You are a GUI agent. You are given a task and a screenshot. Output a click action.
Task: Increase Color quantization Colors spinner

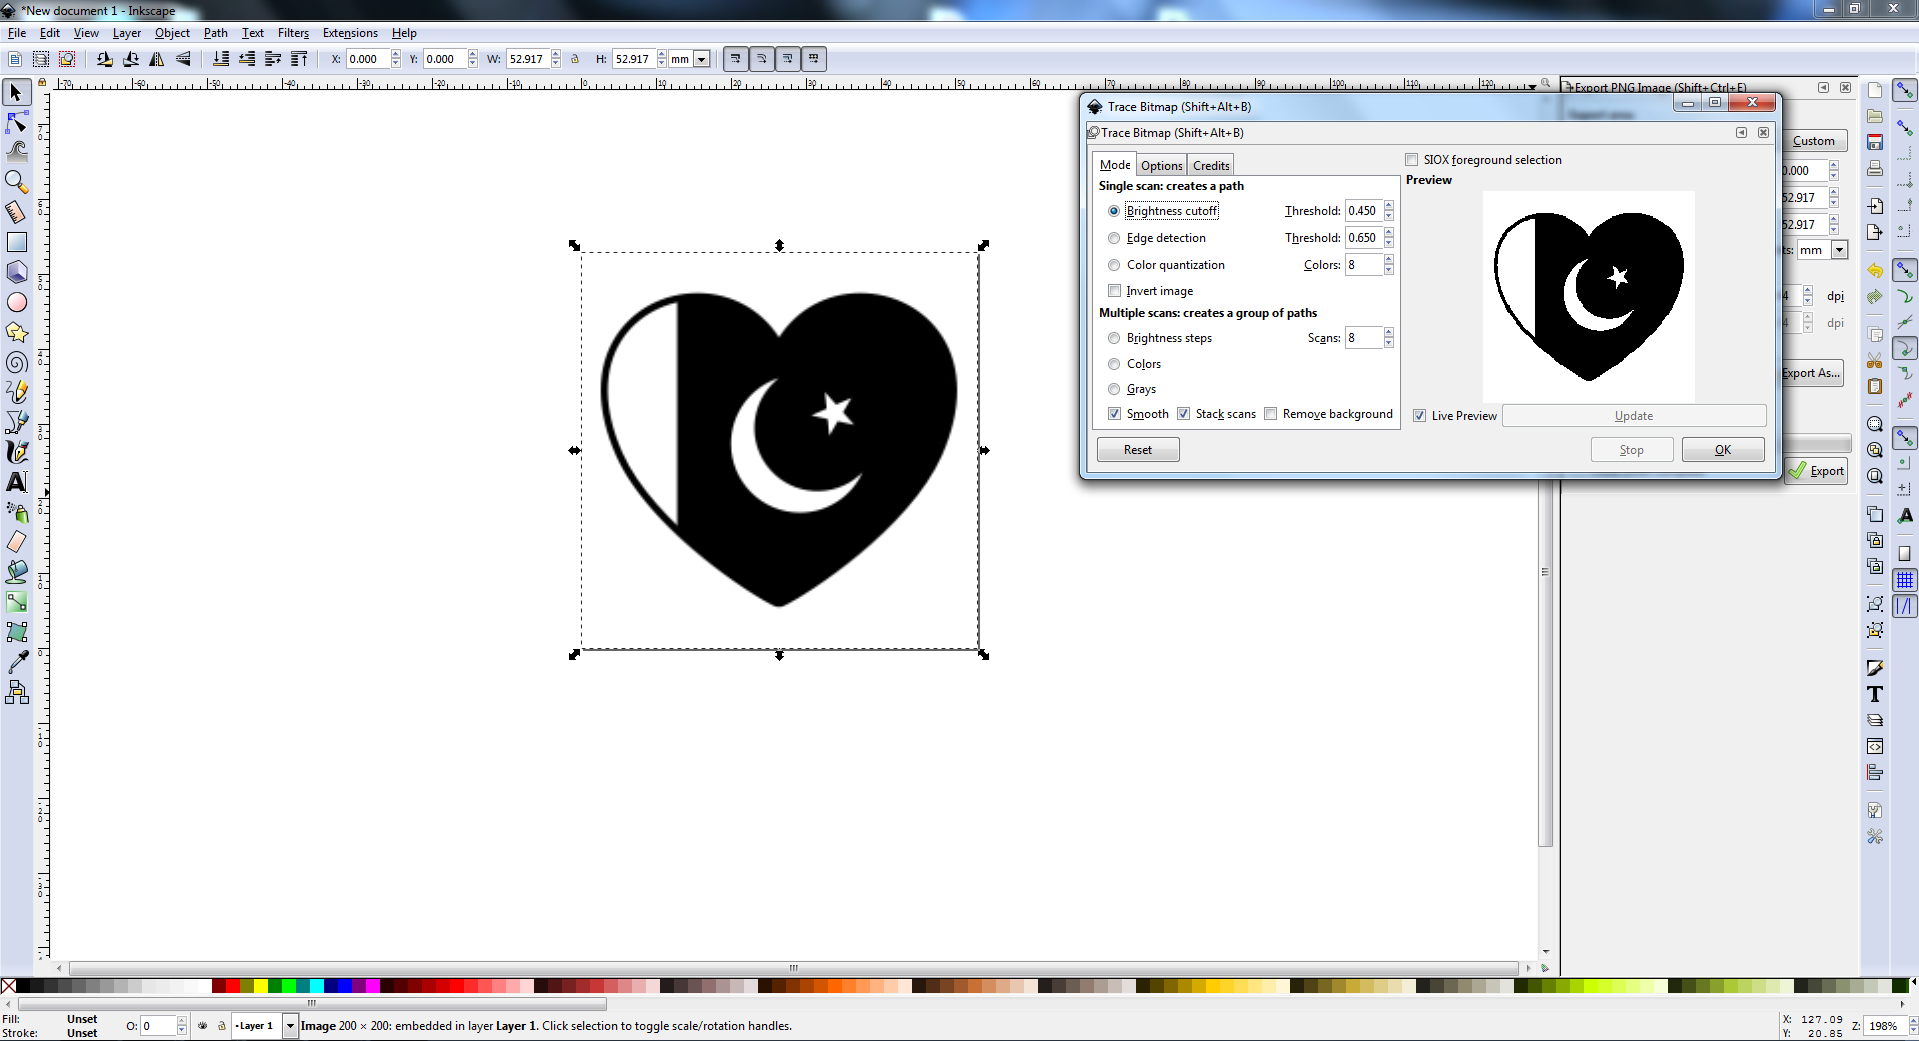tap(1389, 260)
